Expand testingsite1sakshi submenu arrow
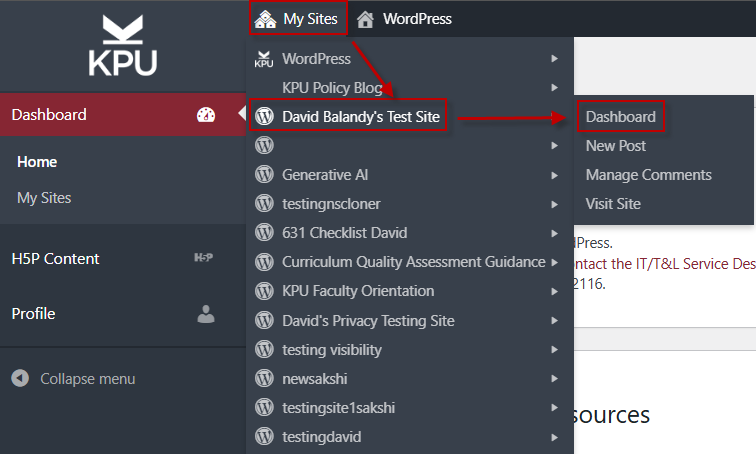 coord(554,408)
